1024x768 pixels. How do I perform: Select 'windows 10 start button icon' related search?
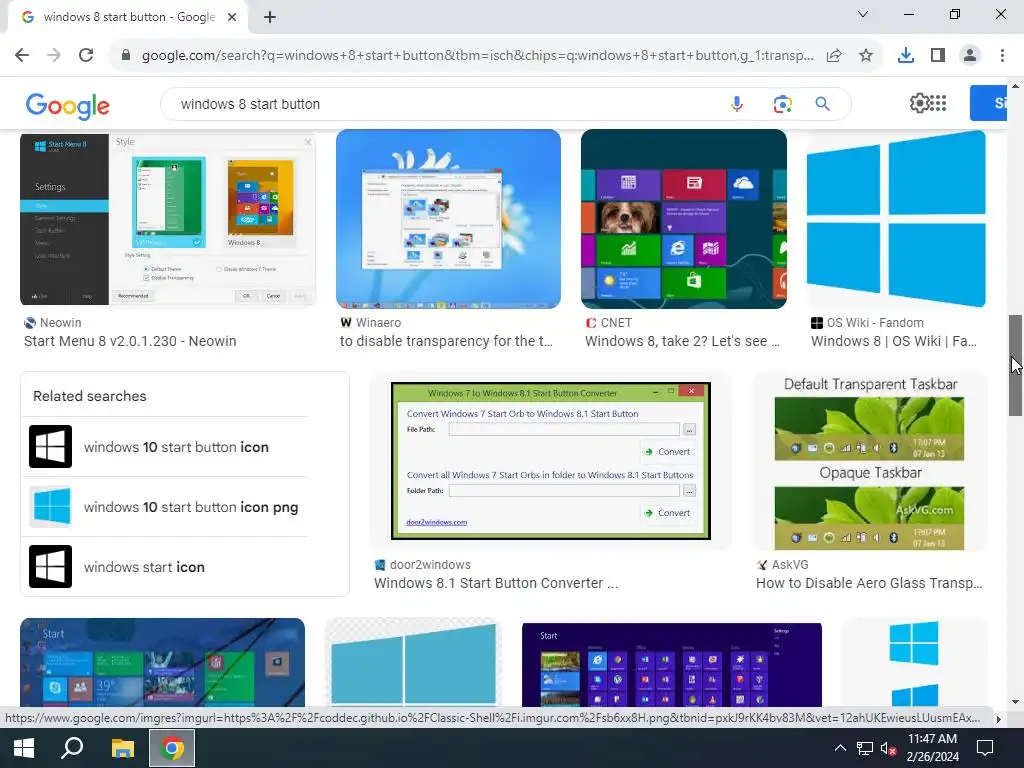pos(164,447)
